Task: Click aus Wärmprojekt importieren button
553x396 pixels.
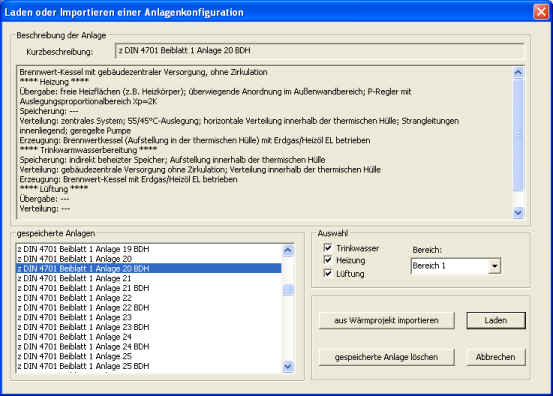Action: tap(387, 321)
